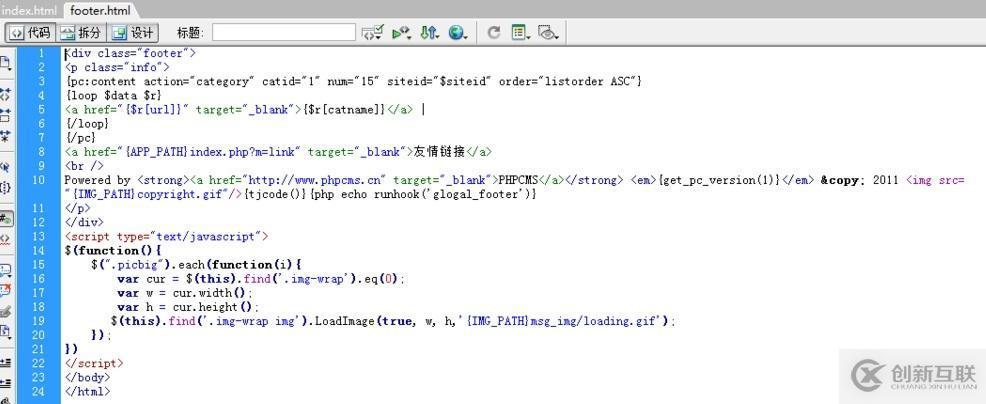Click the 标题 title input field
986x404 pixels.
tap(284, 33)
